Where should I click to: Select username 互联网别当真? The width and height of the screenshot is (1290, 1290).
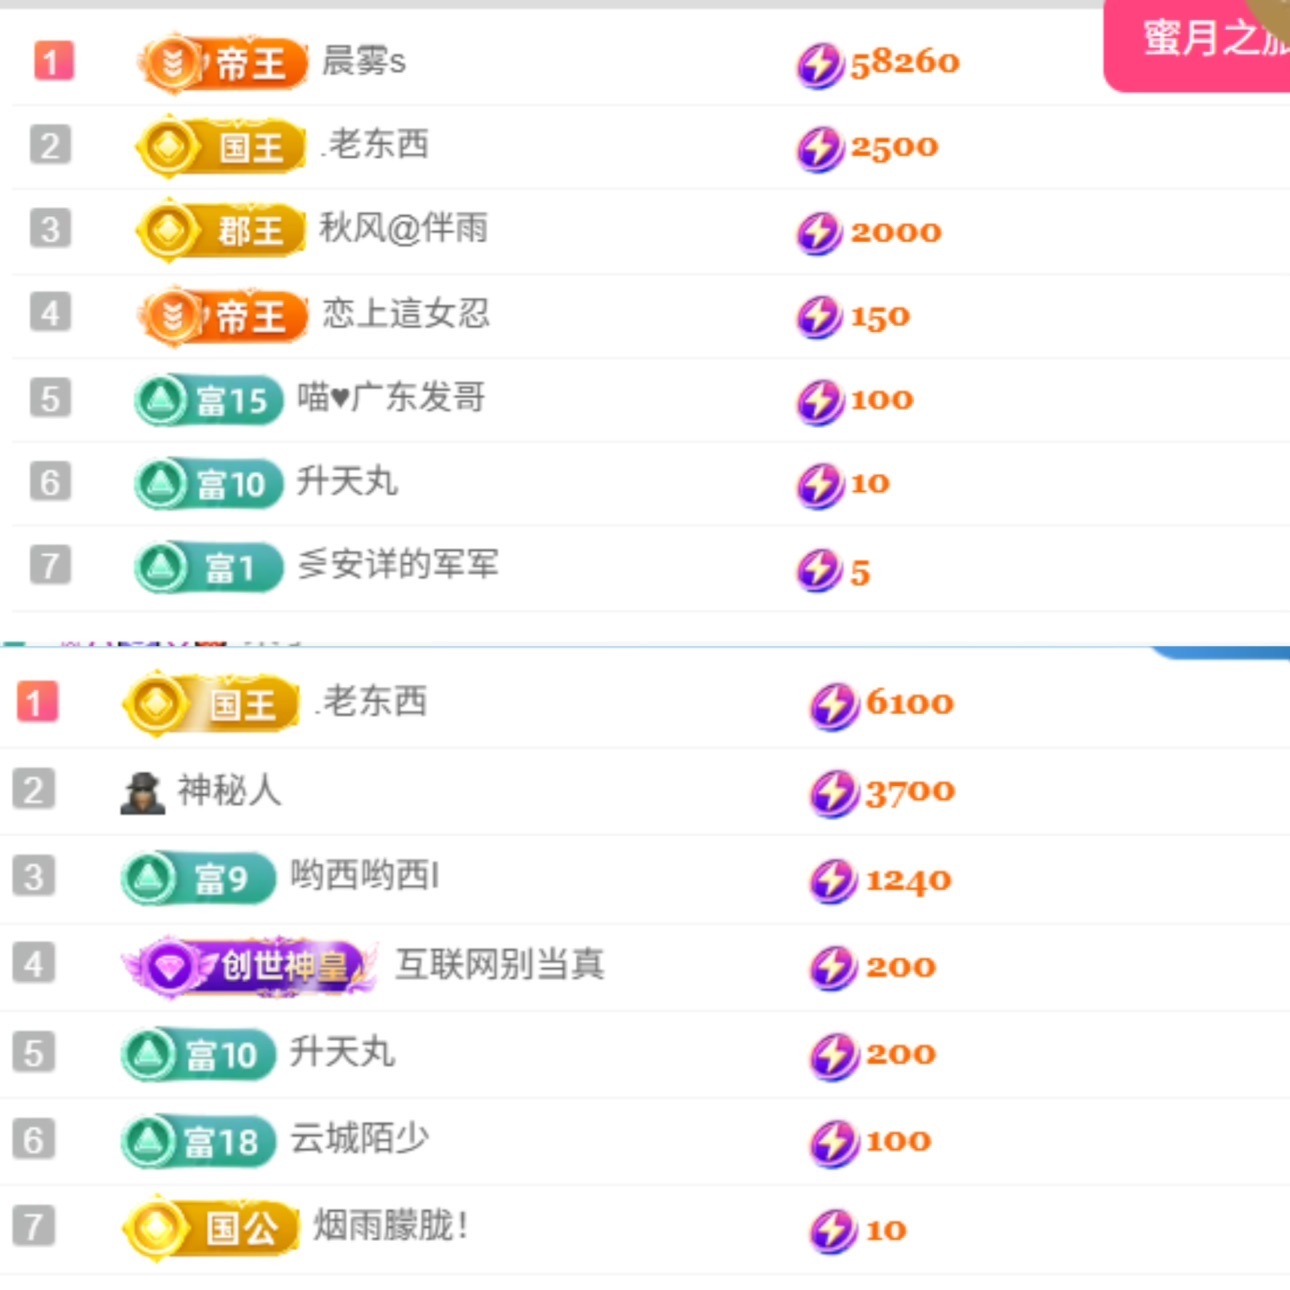[x=500, y=964]
